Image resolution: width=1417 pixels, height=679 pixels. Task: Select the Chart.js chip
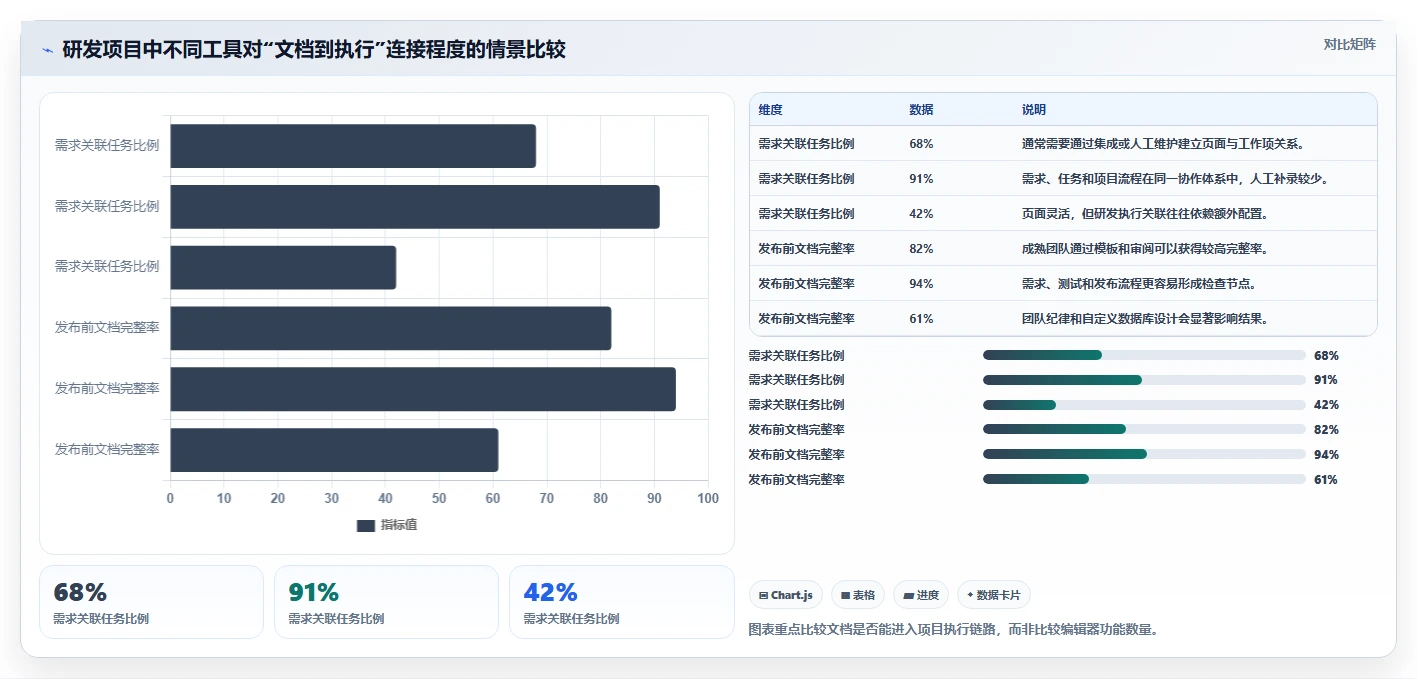(x=786, y=595)
